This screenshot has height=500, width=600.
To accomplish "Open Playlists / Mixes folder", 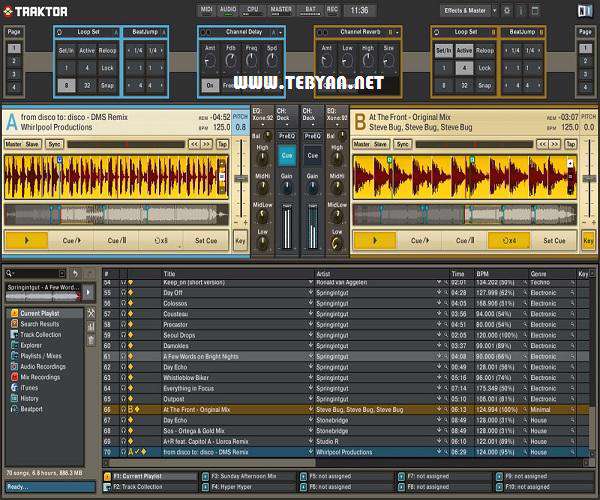I will pyautogui.click(x=41, y=356).
